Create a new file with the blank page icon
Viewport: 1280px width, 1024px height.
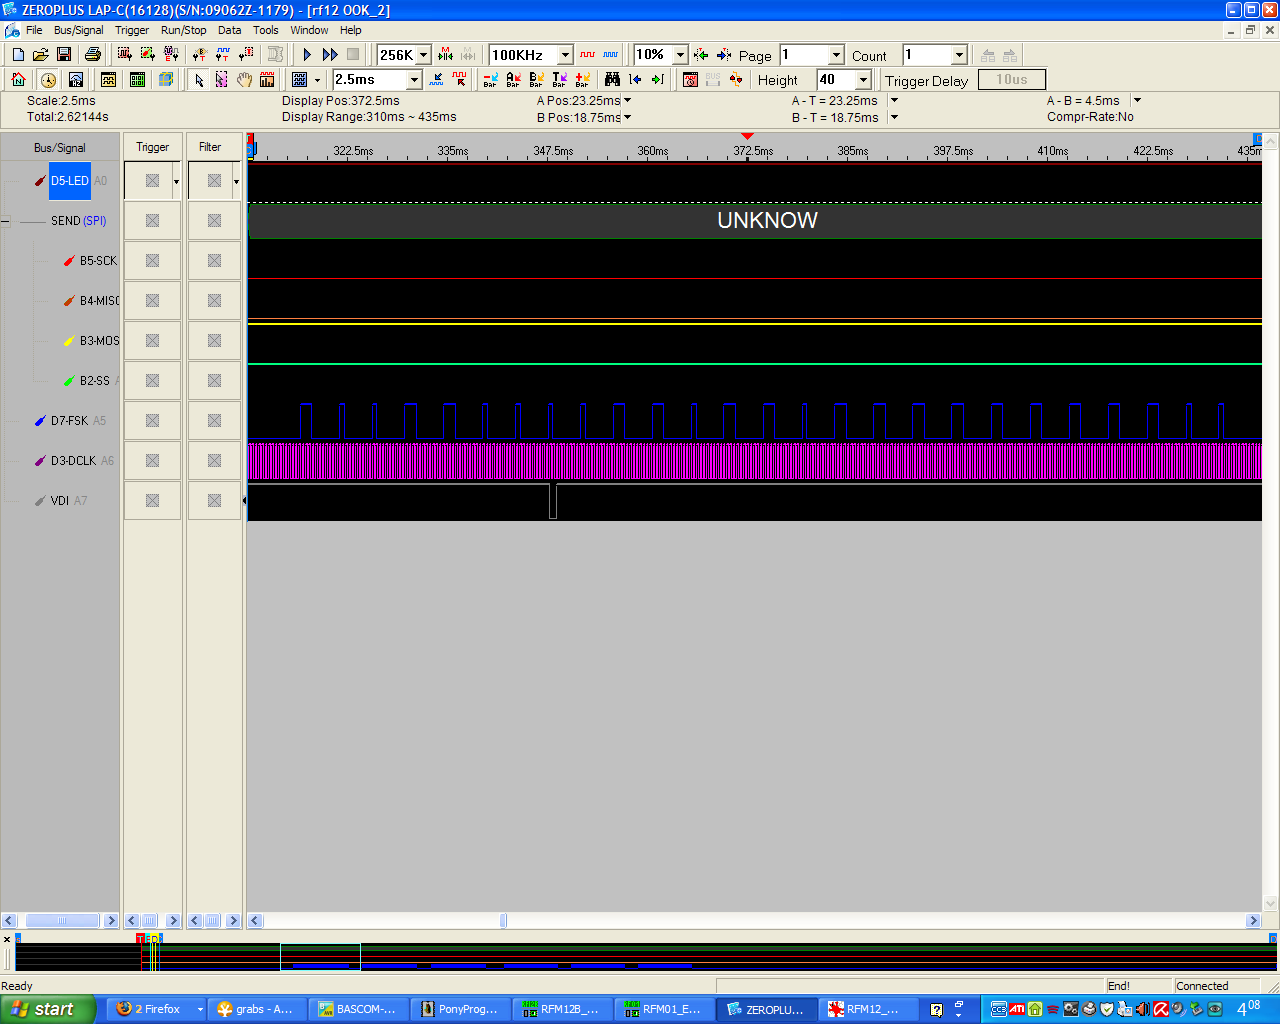[x=18, y=55]
